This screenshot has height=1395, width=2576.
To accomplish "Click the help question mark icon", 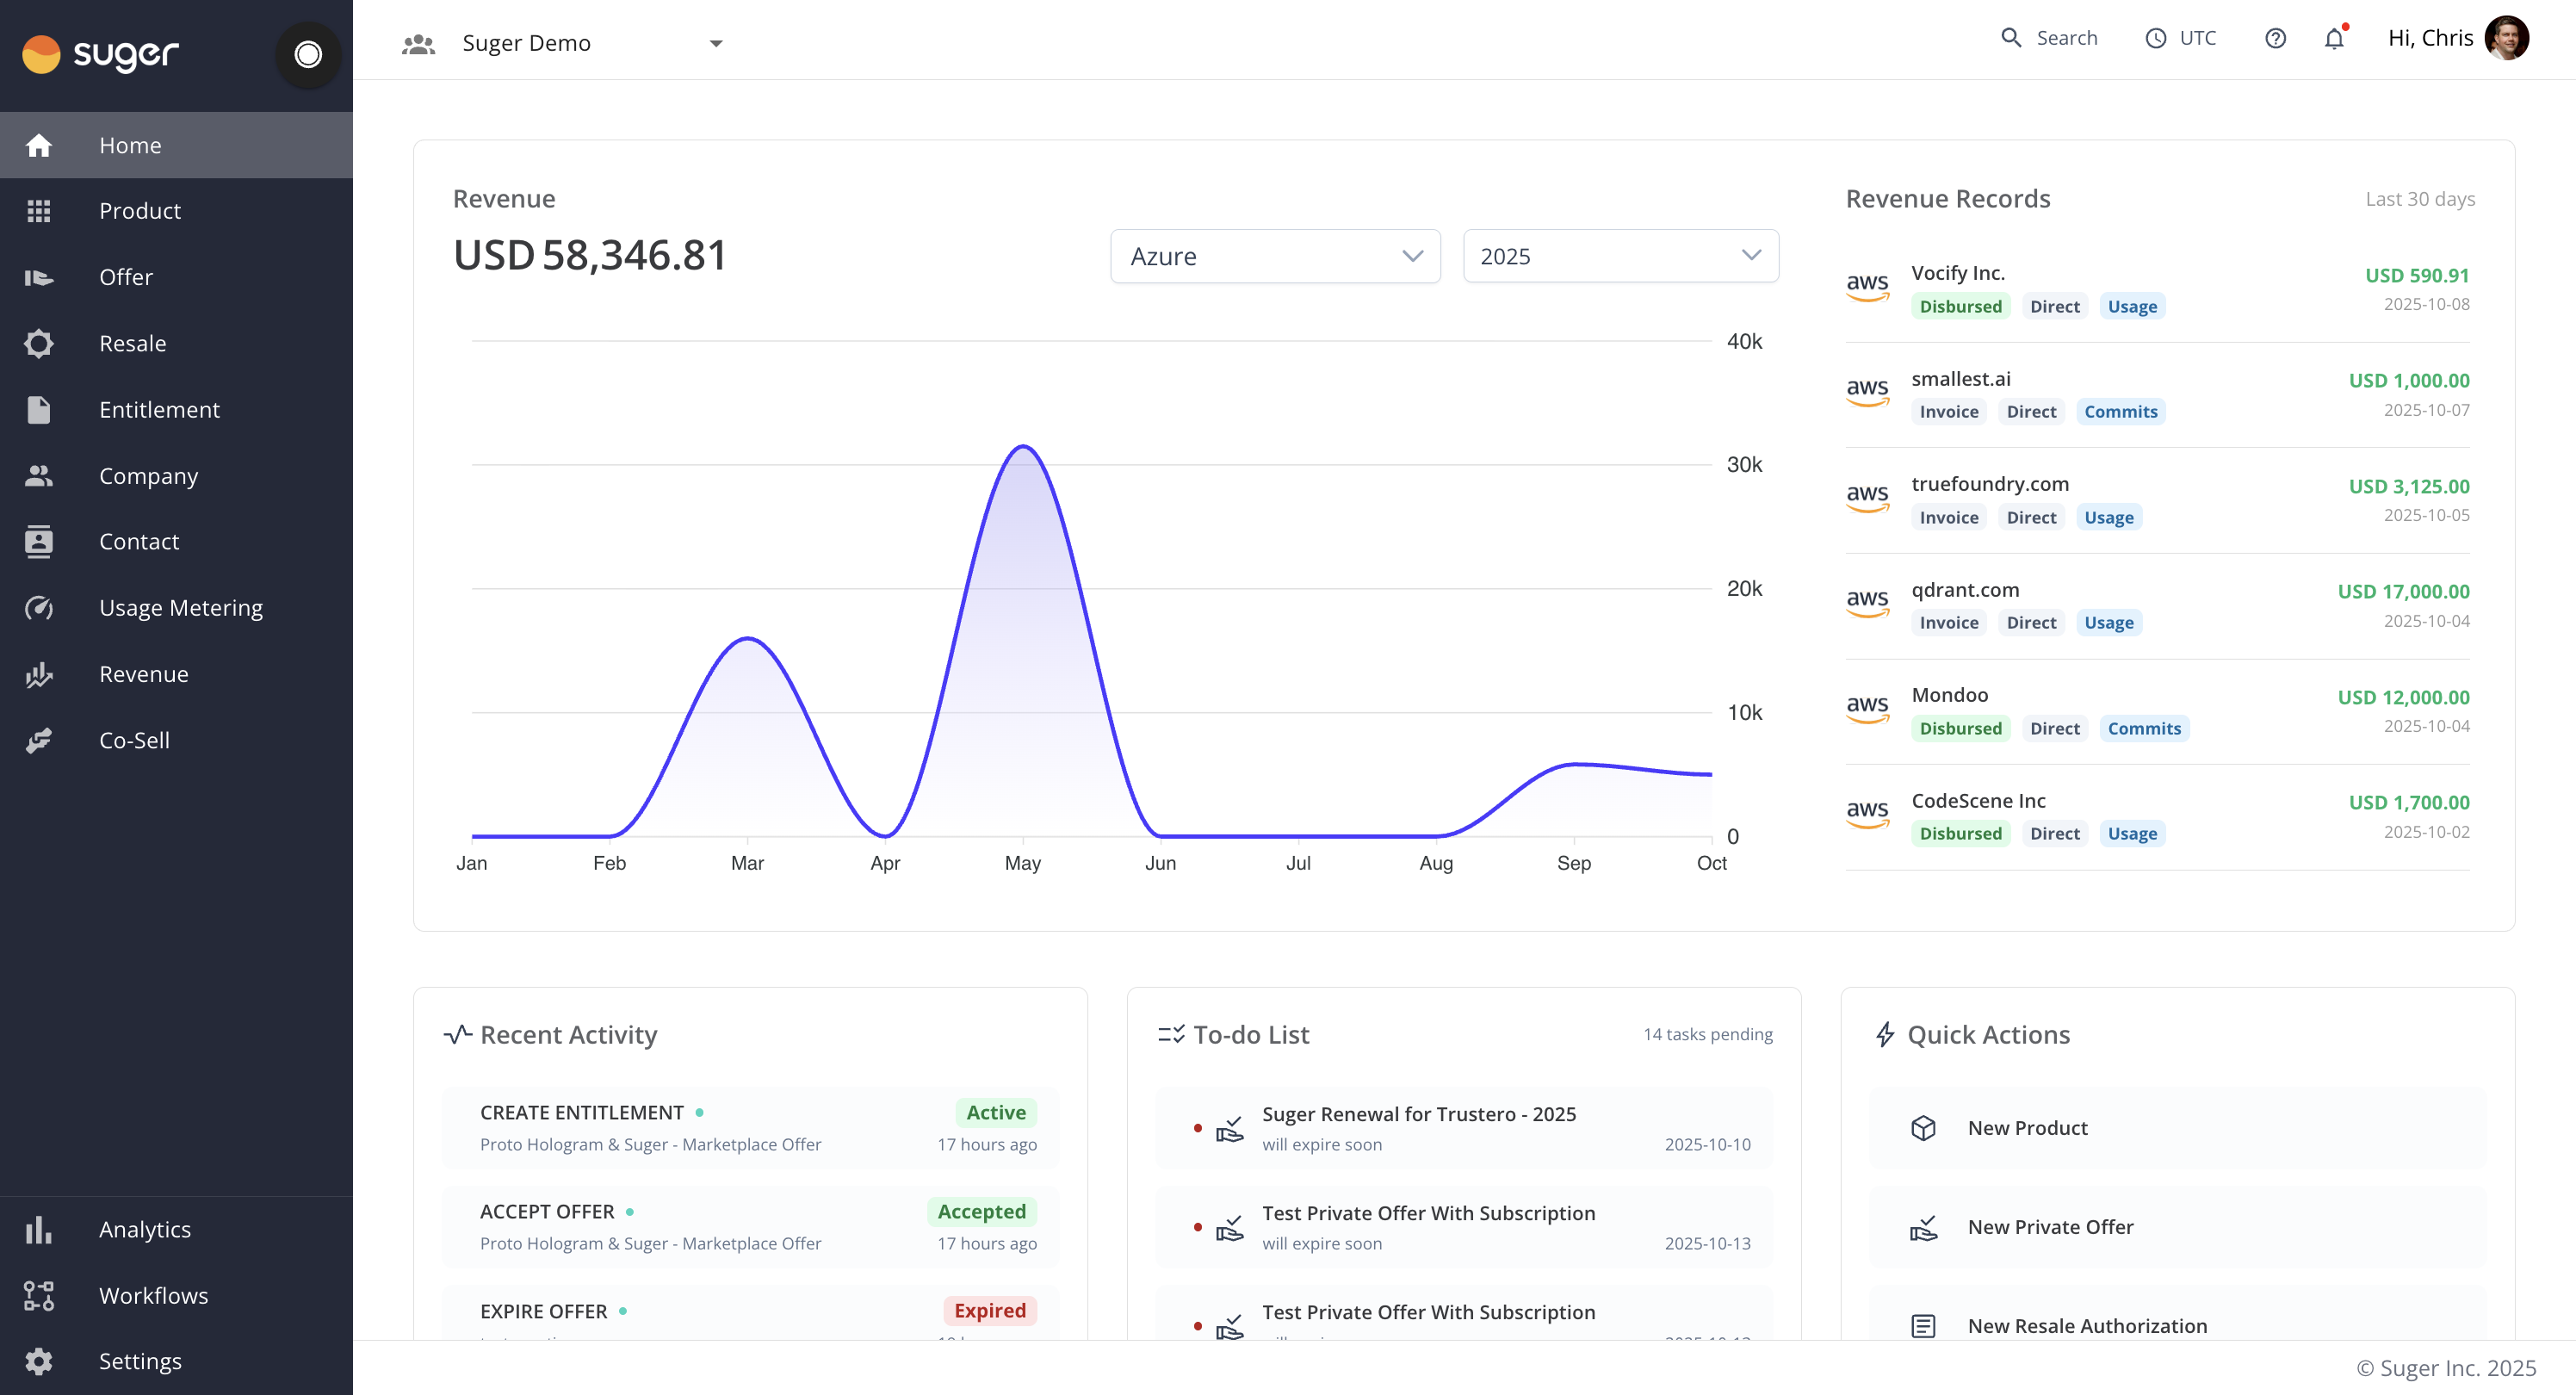I will (2275, 39).
